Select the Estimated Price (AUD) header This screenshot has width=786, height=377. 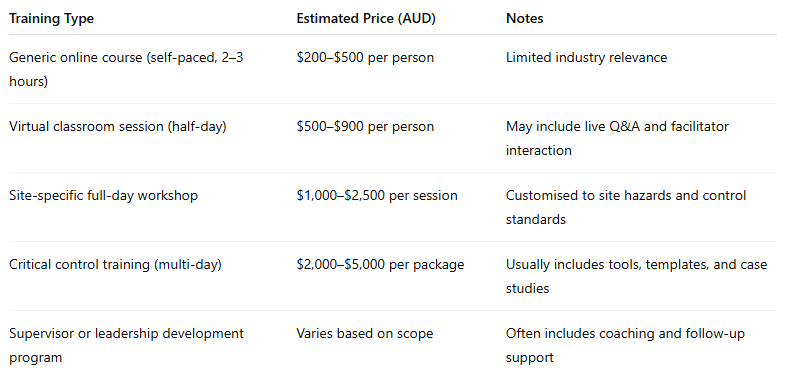click(366, 19)
